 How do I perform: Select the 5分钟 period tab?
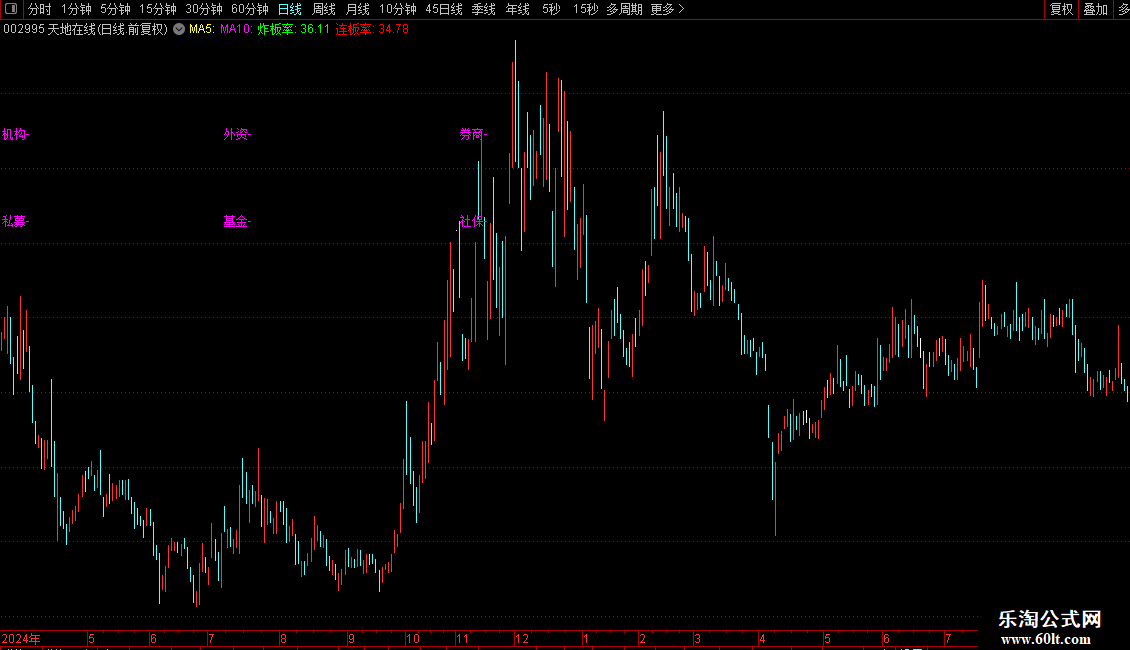[115, 9]
